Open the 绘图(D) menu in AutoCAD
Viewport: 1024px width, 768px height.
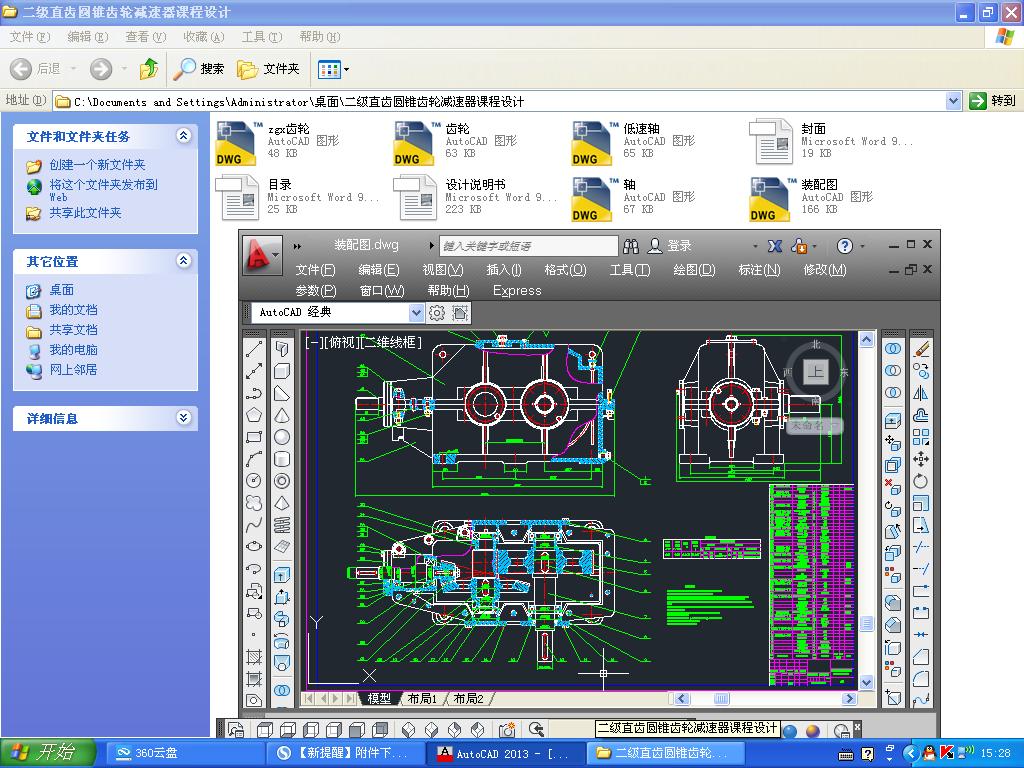click(x=693, y=270)
